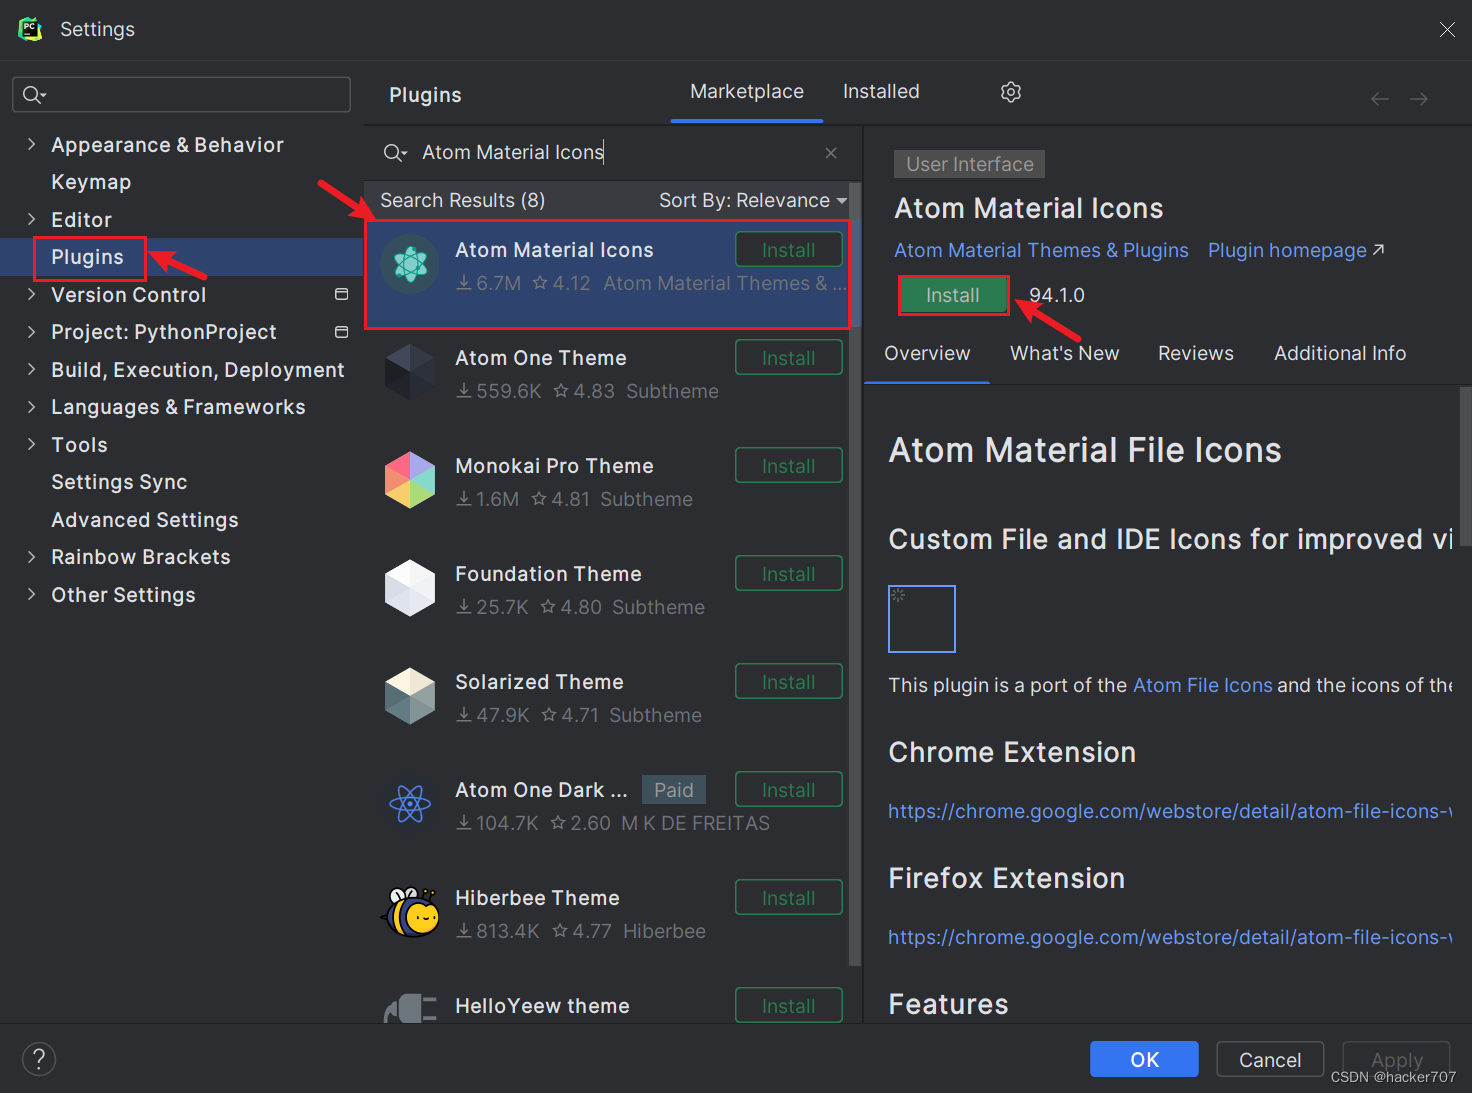Click the forward navigation arrow
The width and height of the screenshot is (1472, 1093).
click(1419, 99)
